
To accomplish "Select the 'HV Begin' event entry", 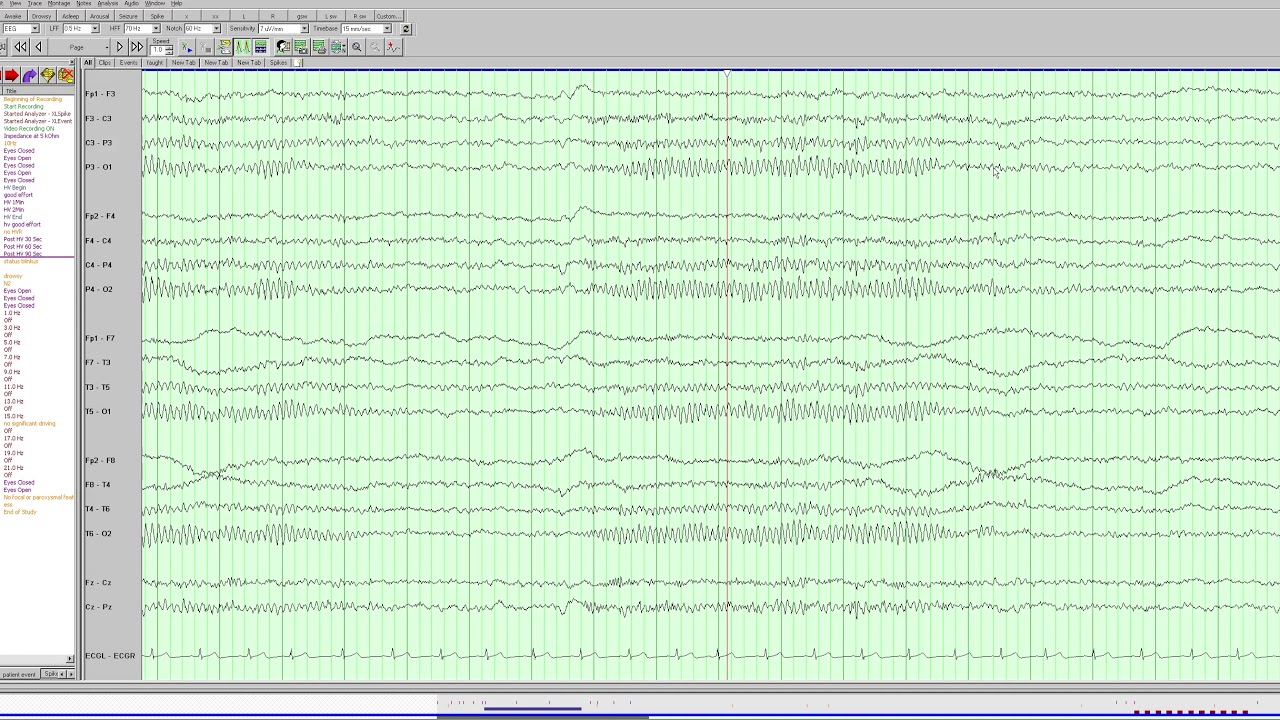I will 15,188.
